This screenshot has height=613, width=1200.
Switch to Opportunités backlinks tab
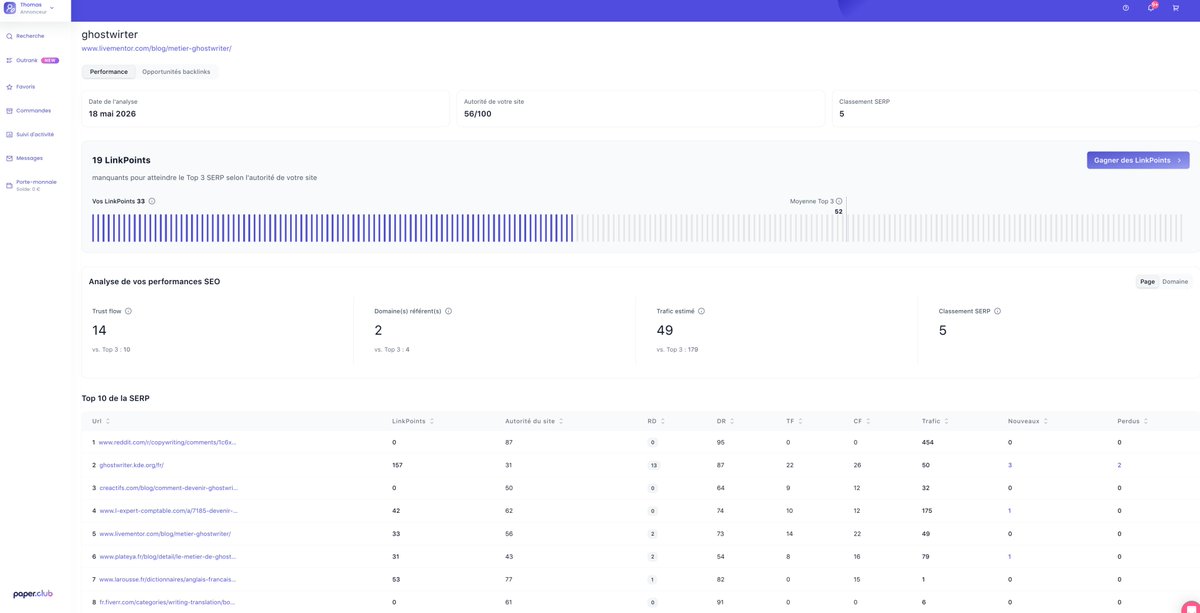click(x=176, y=72)
